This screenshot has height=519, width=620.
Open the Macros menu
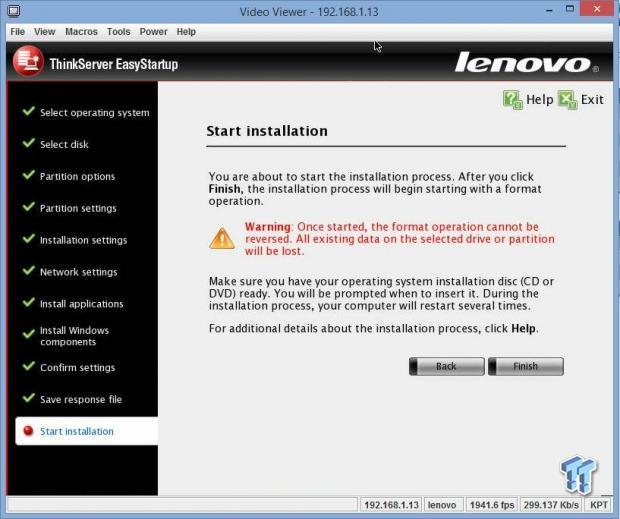coord(81,32)
